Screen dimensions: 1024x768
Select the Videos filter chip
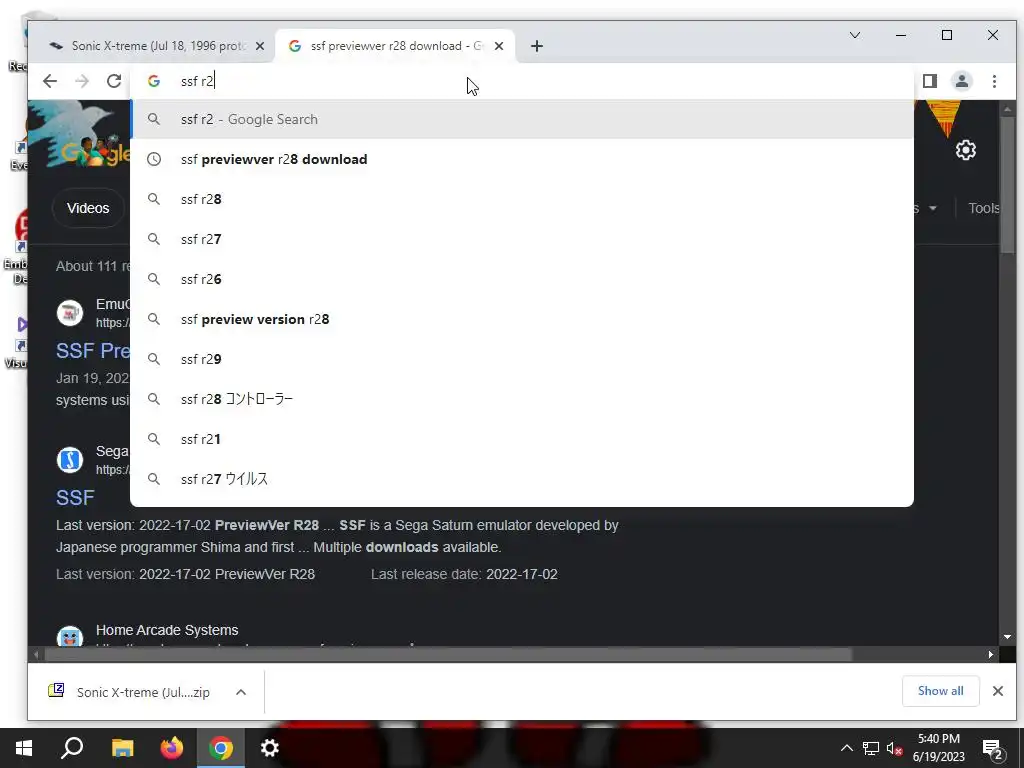coord(88,208)
